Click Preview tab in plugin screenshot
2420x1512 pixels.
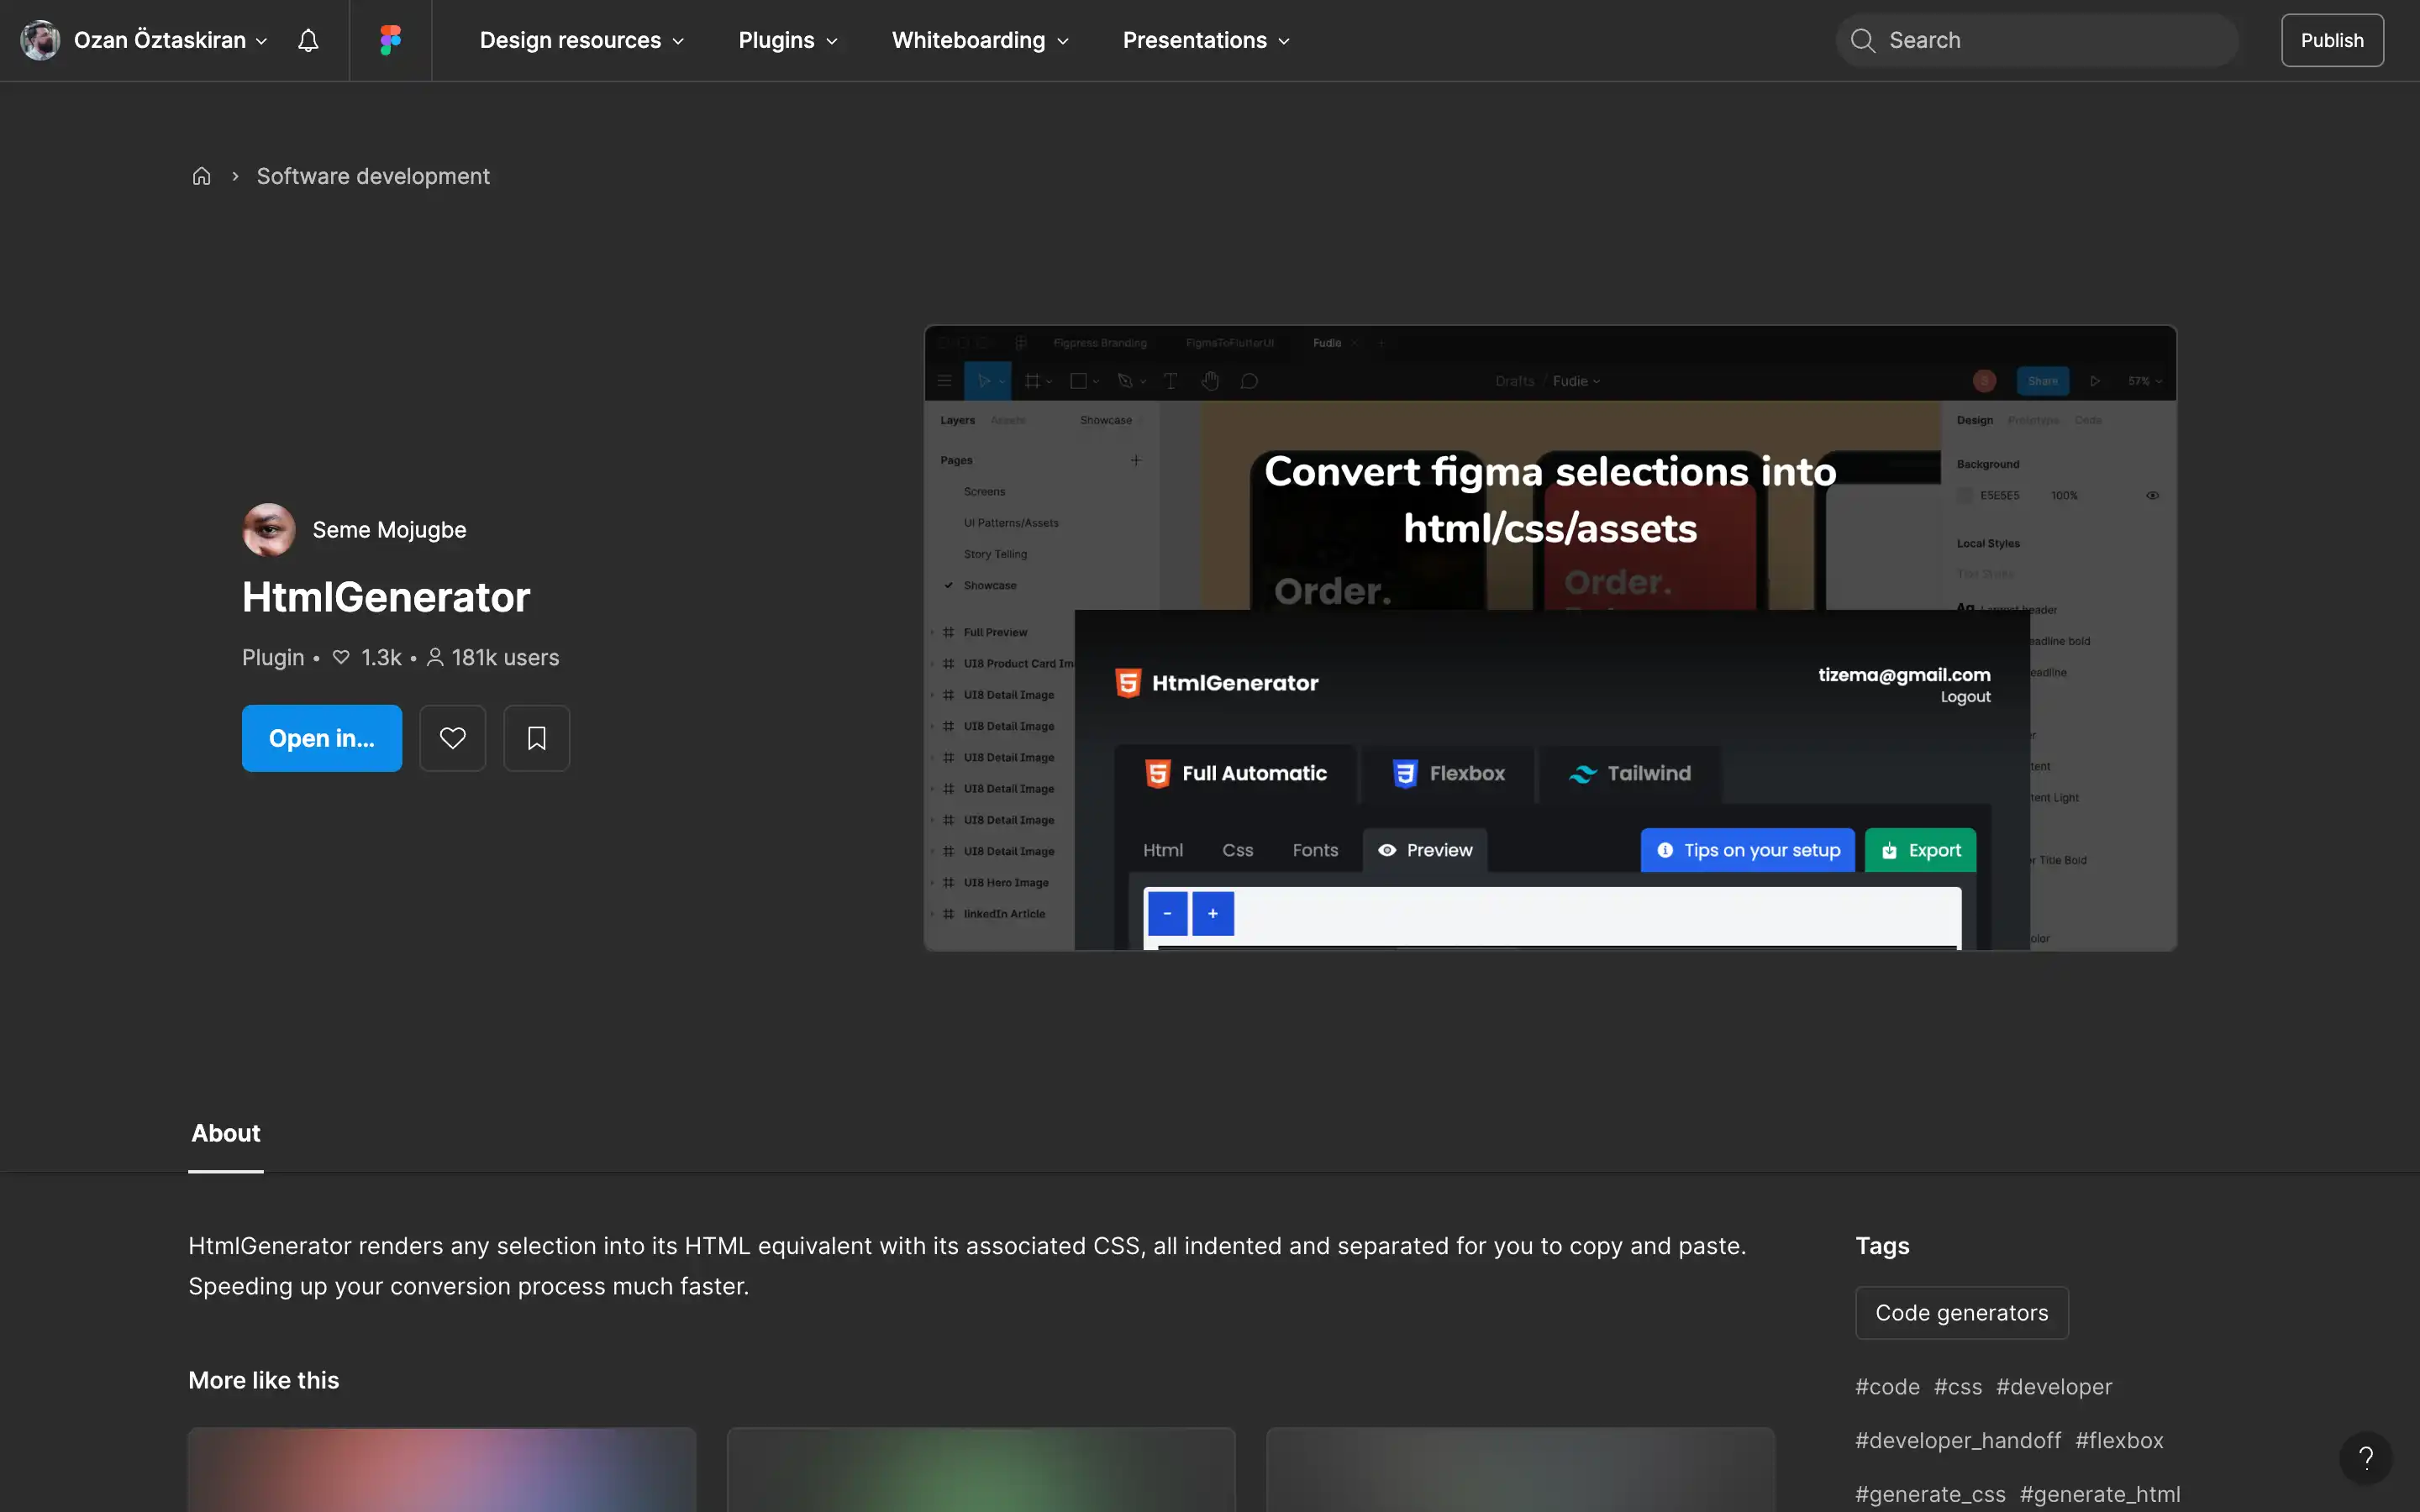tap(1425, 850)
